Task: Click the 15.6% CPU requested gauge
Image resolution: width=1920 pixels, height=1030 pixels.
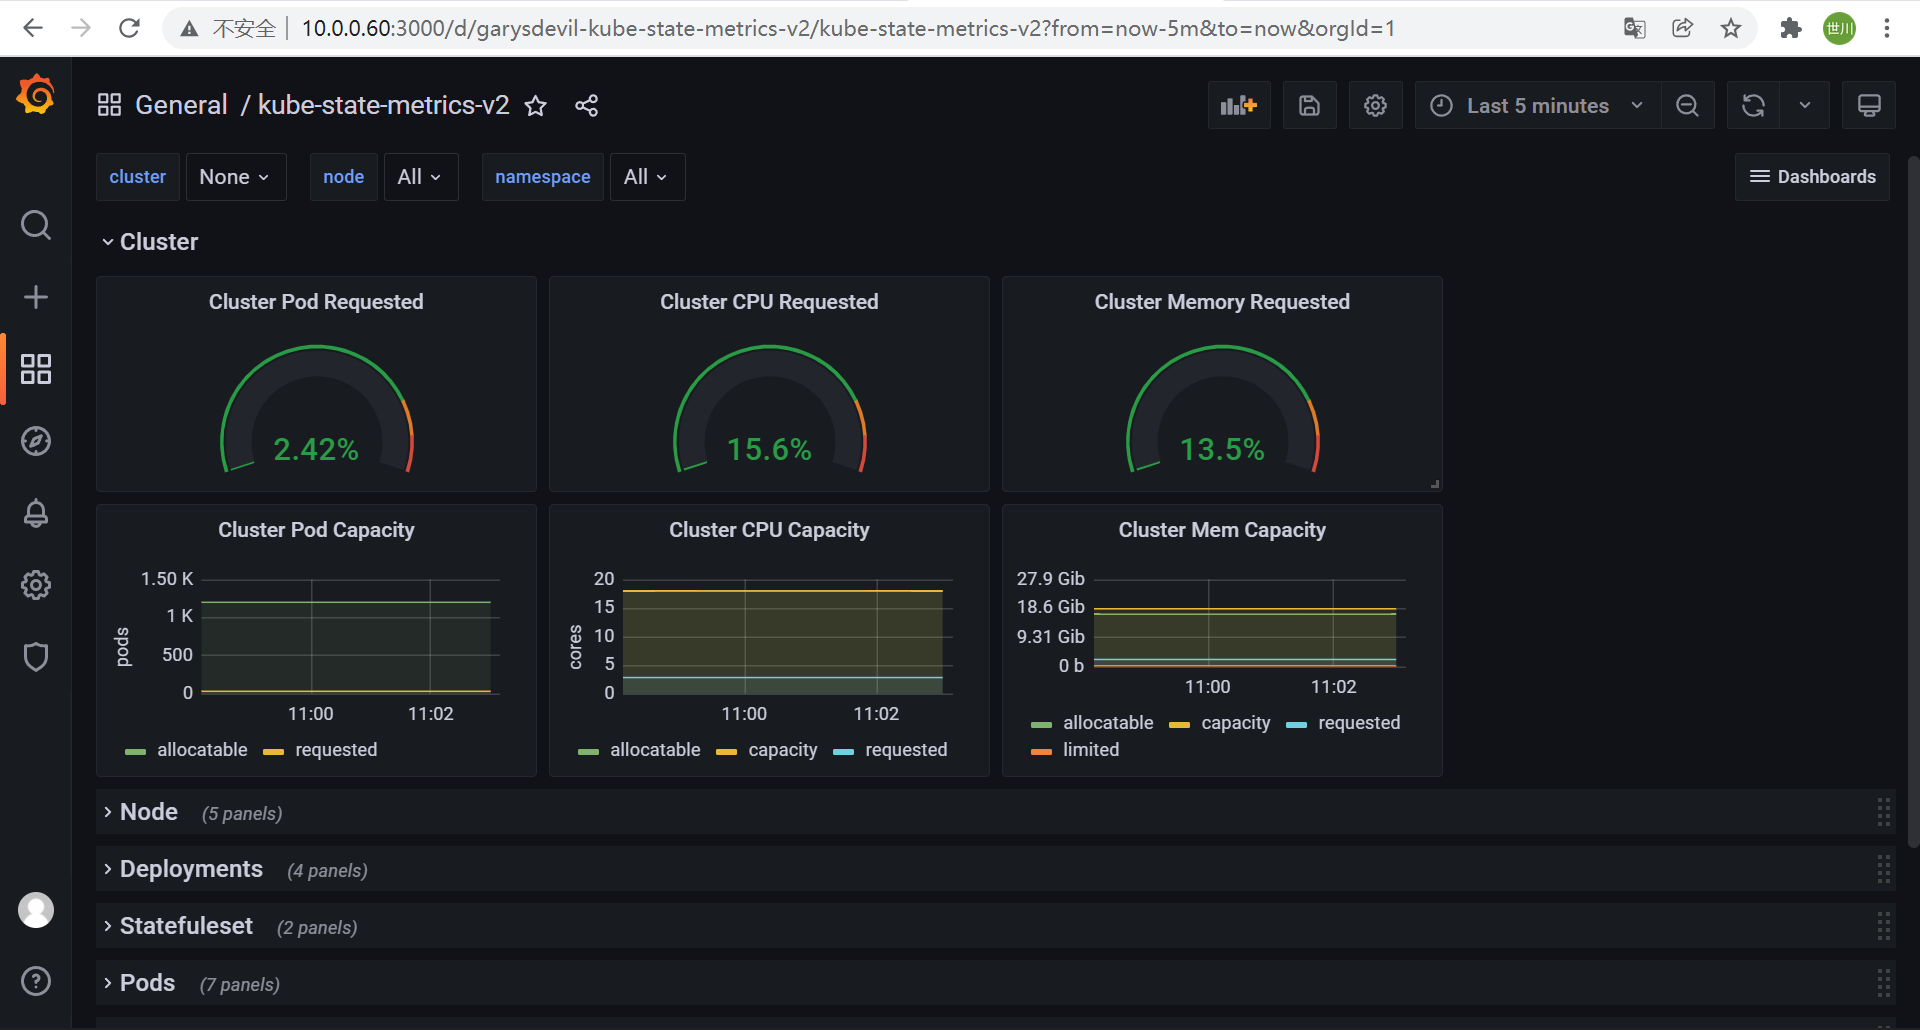Action: (x=769, y=408)
